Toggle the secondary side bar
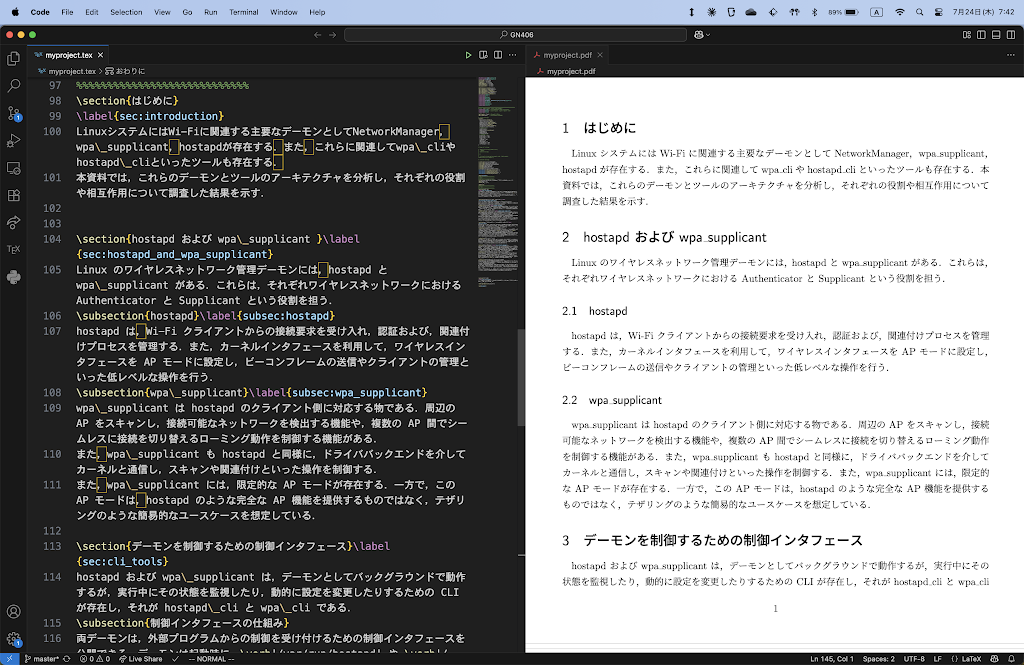Image resolution: width=1024 pixels, height=665 pixels. (1011, 35)
